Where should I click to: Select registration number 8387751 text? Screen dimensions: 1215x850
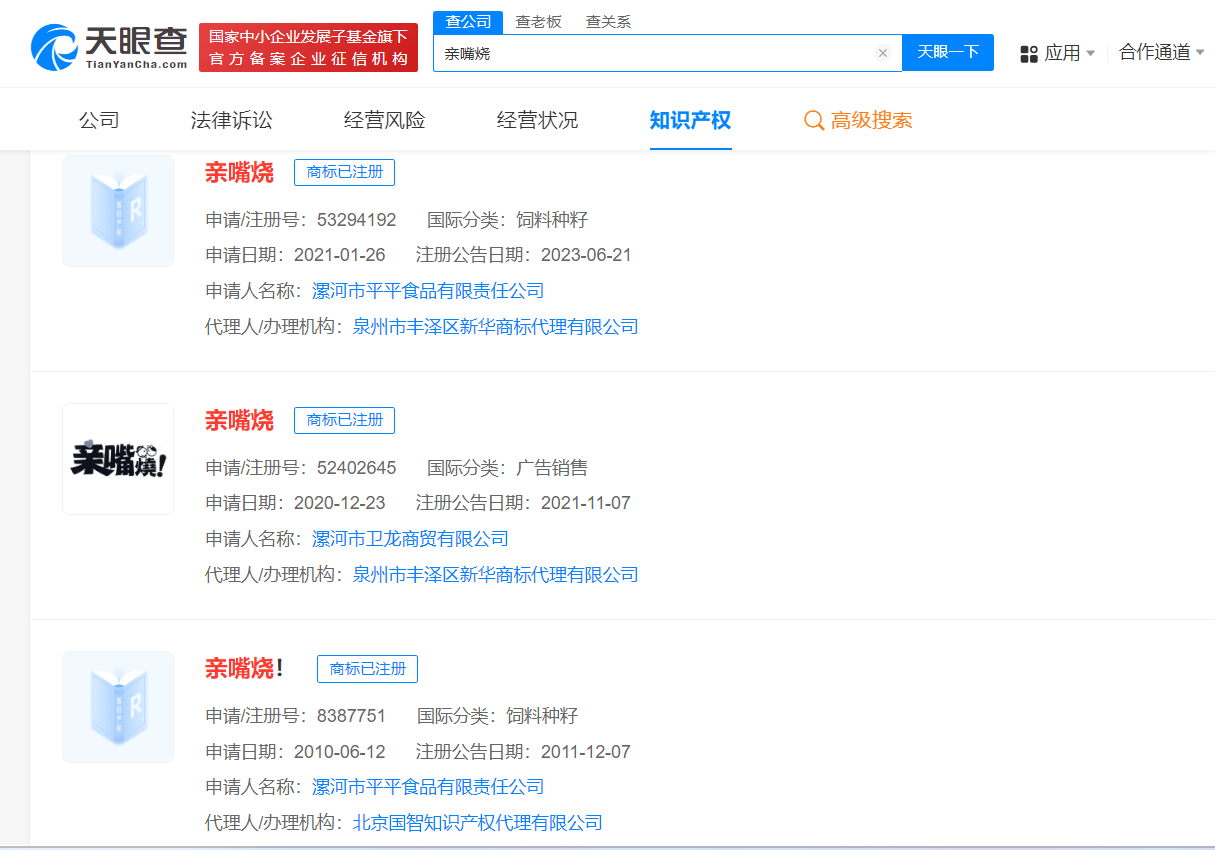pos(351,716)
